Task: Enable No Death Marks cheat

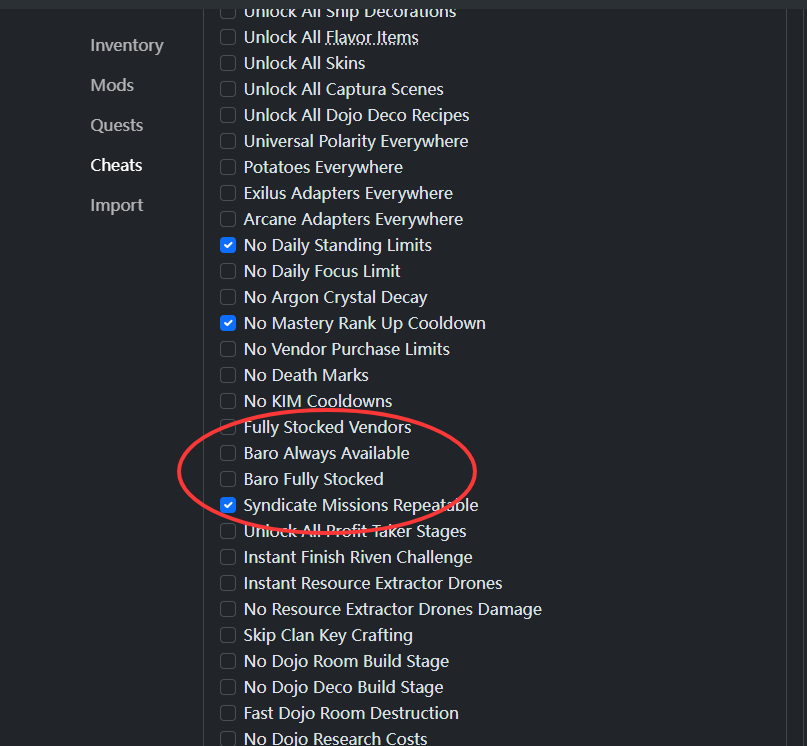Action: (x=228, y=375)
